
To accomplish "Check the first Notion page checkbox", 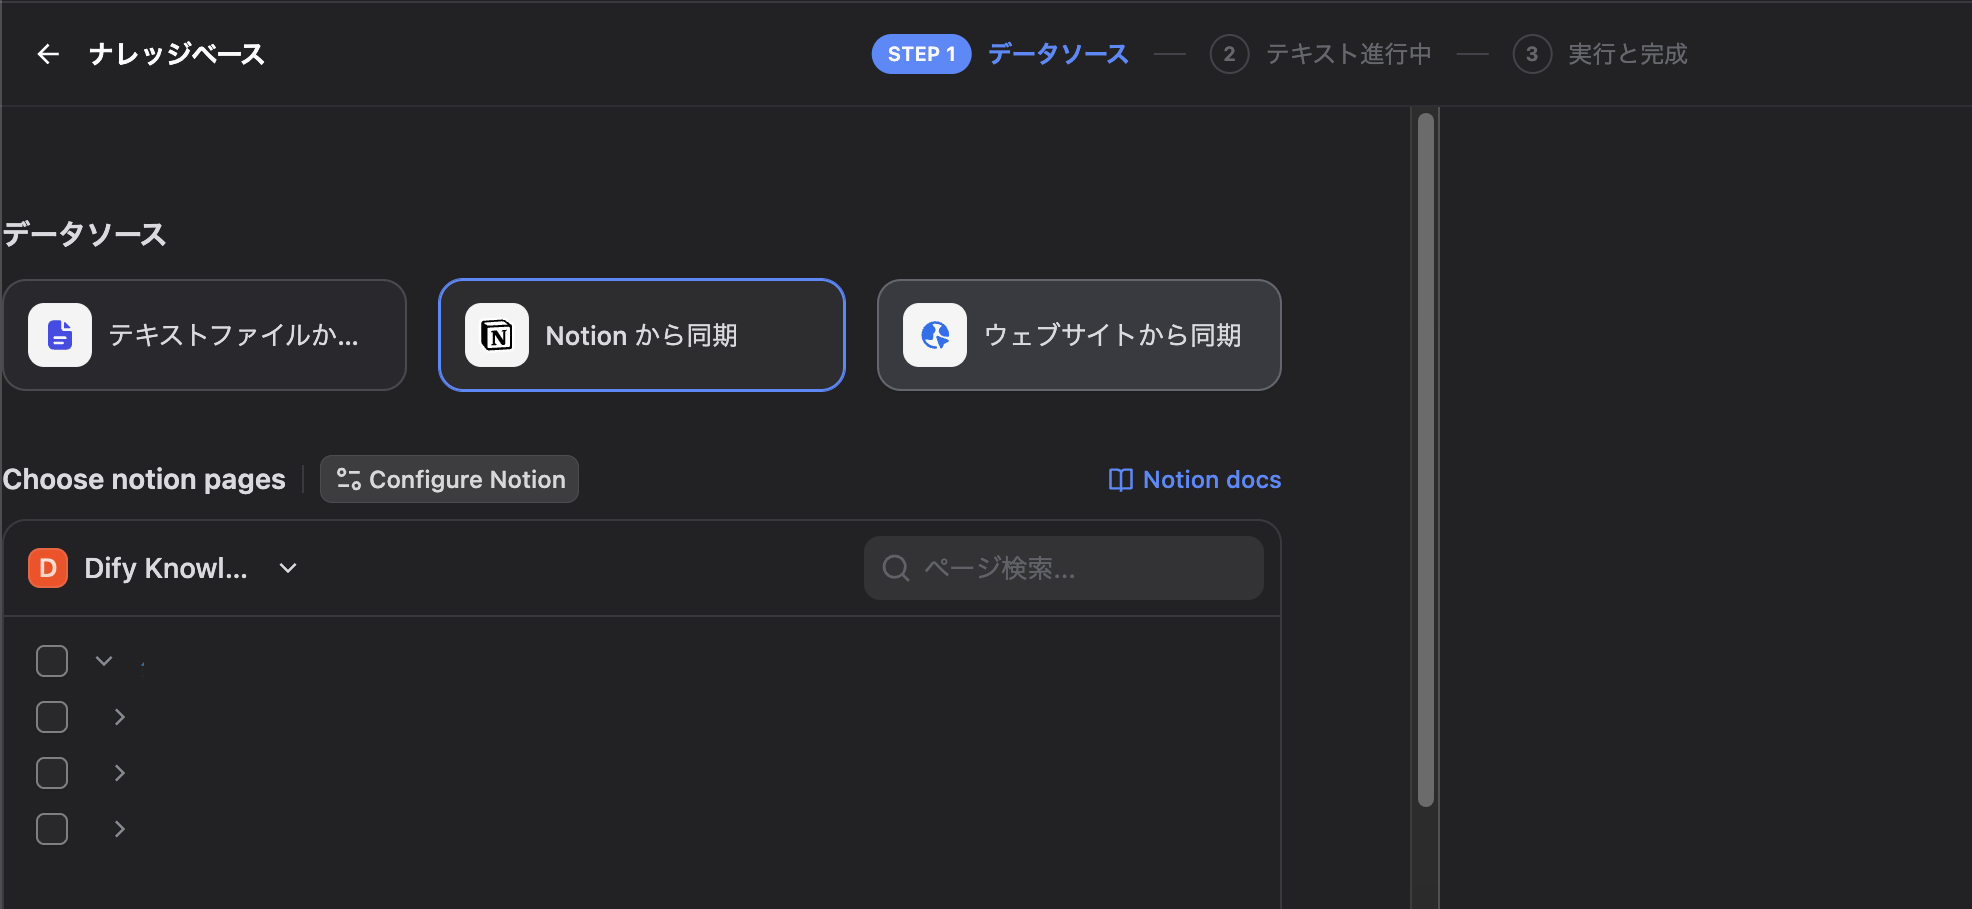I will (52, 661).
